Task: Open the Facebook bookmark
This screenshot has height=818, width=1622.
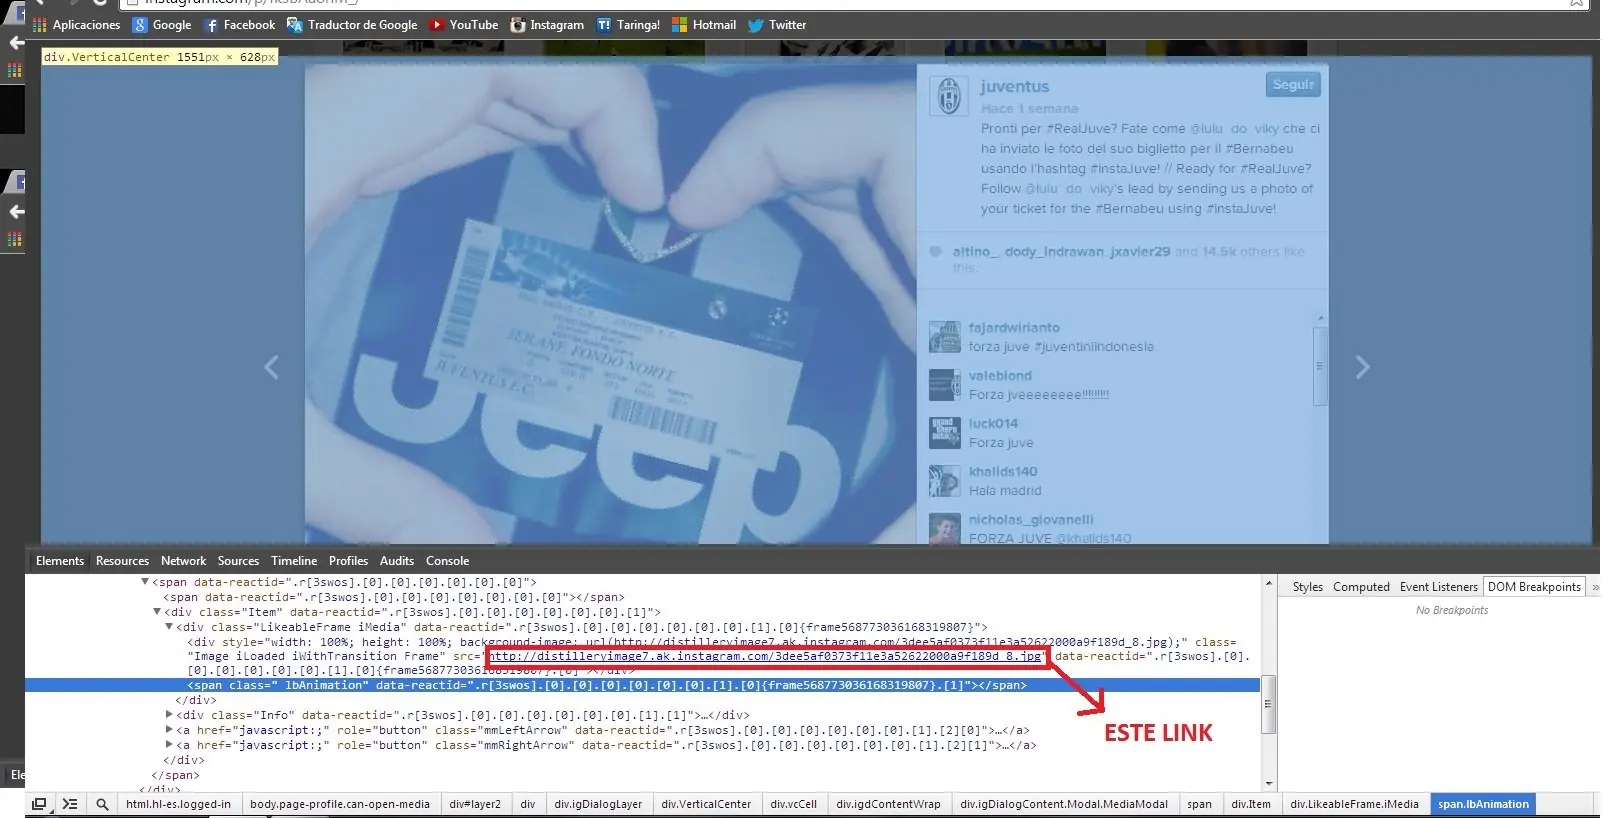Action: tap(240, 25)
